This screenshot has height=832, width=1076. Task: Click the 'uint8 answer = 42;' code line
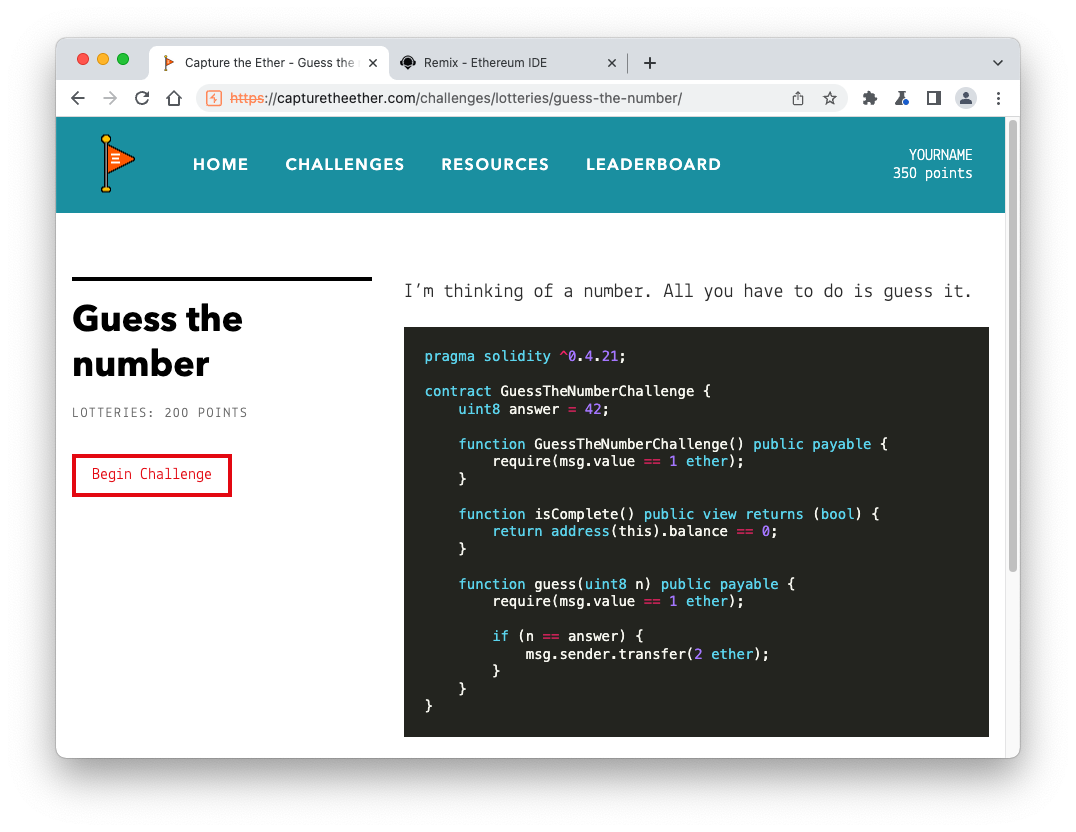coord(533,409)
